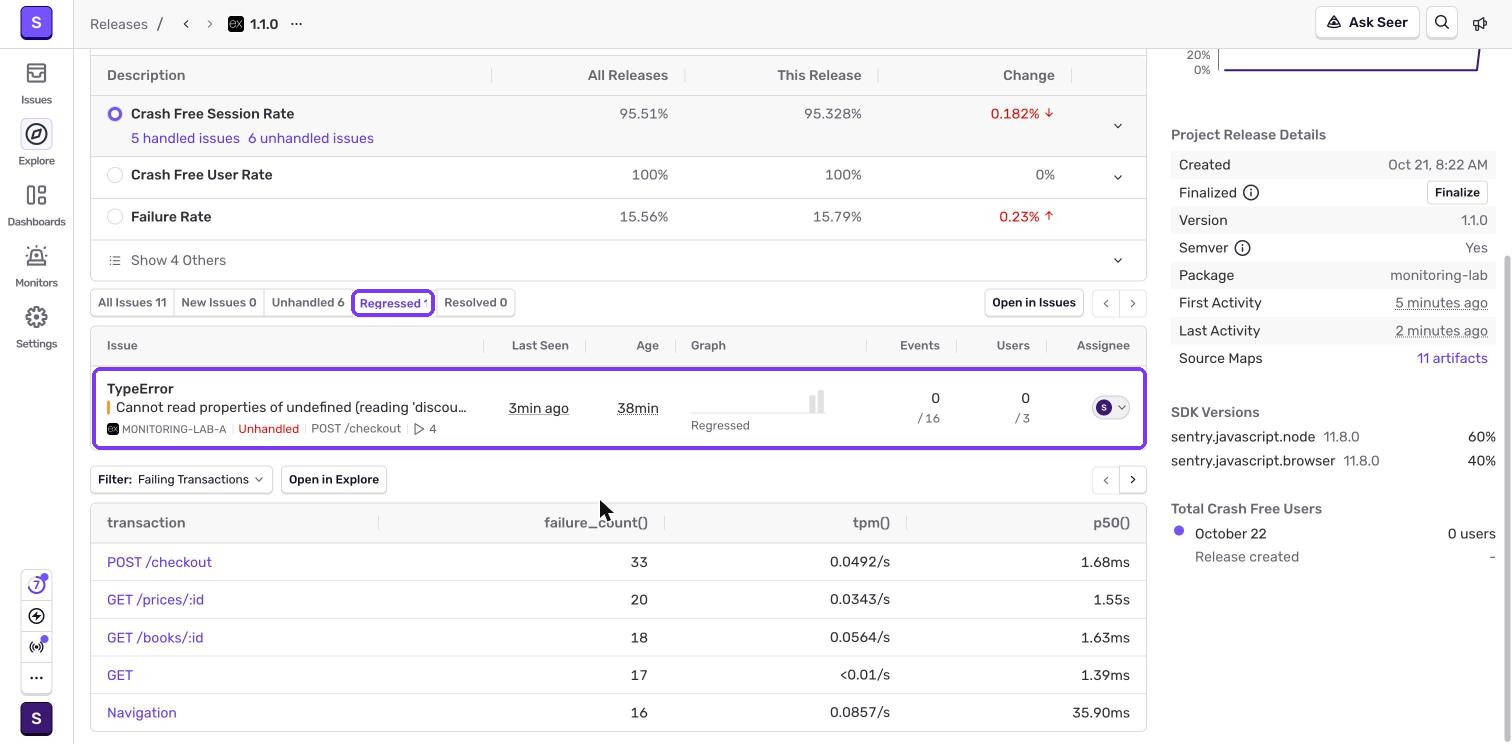This screenshot has width=1512, height=744.
Task: Expand the Show 4 Others chevron
Action: point(1118,261)
